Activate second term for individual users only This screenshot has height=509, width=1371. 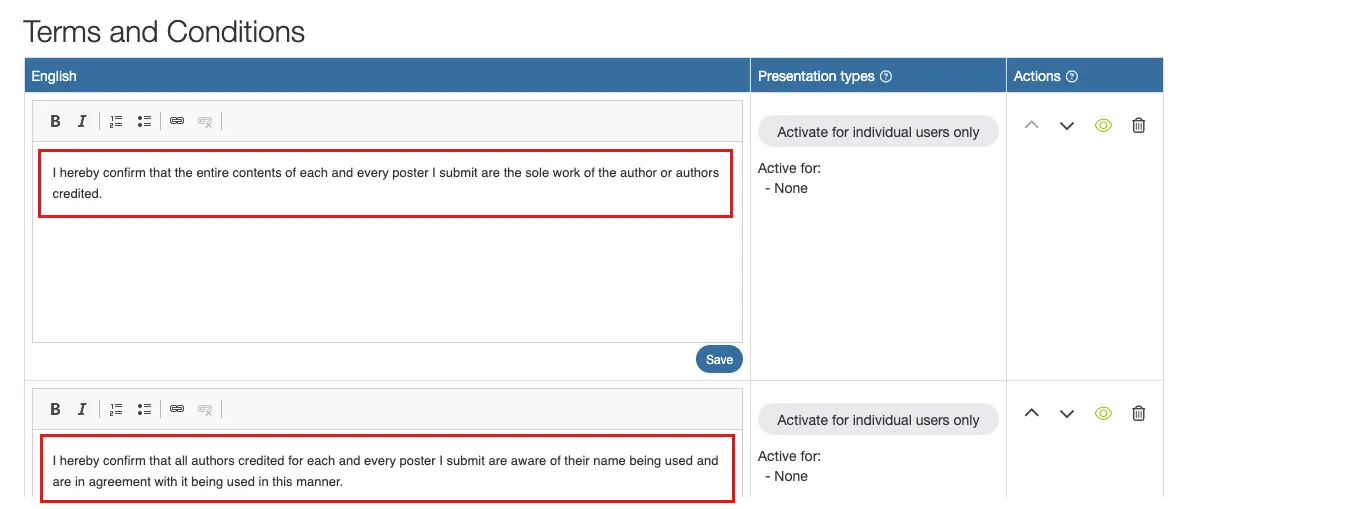click(x=878, y=420)
